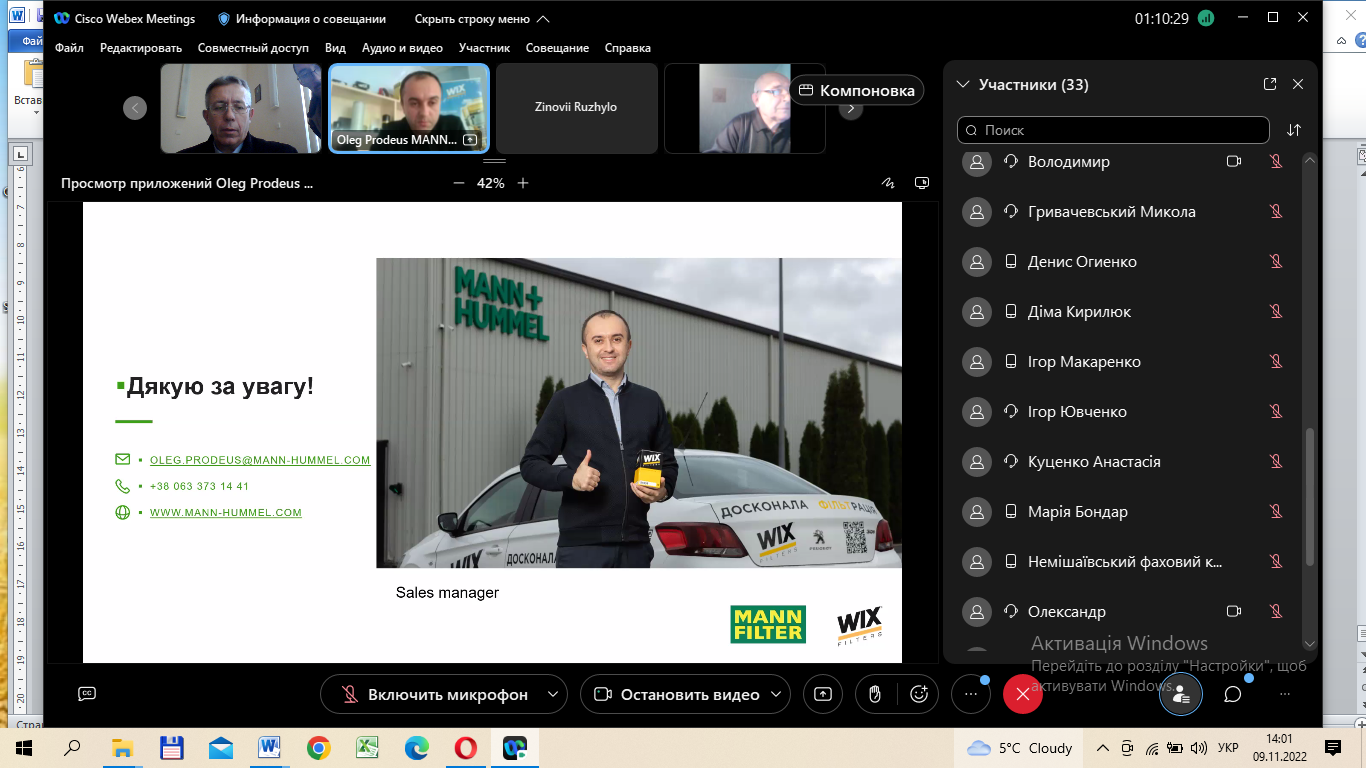Select participant Немішаївський фаховий к...
The width and height of the screenshot is (1366, 768).
click(x=1124, y=562)
